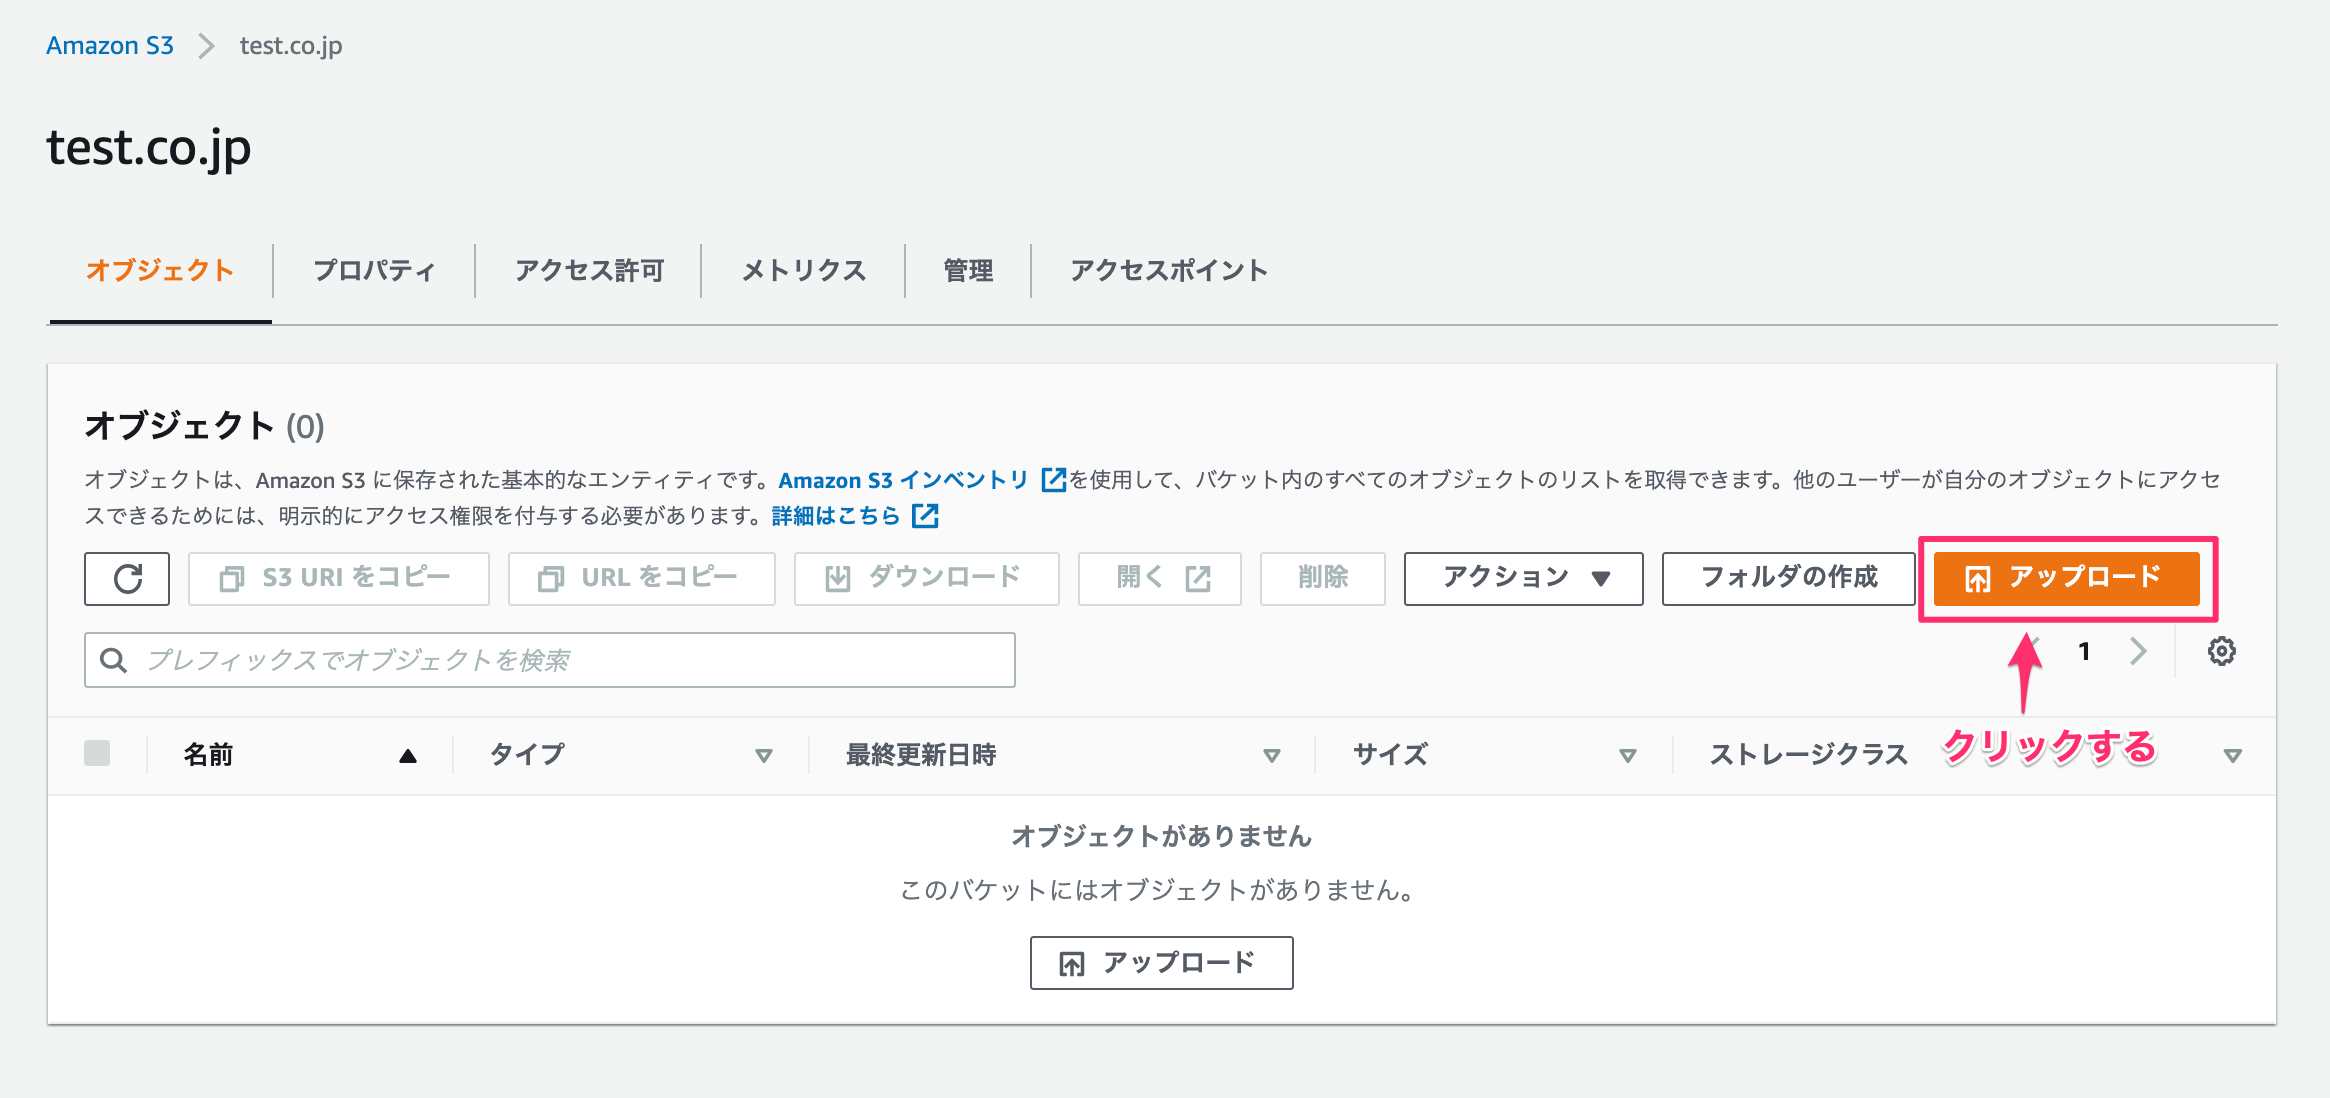The width and height of the screenshot is (2330, 1098).
Task: Expand the タイプ column sort options
Action: coord(765,756)
